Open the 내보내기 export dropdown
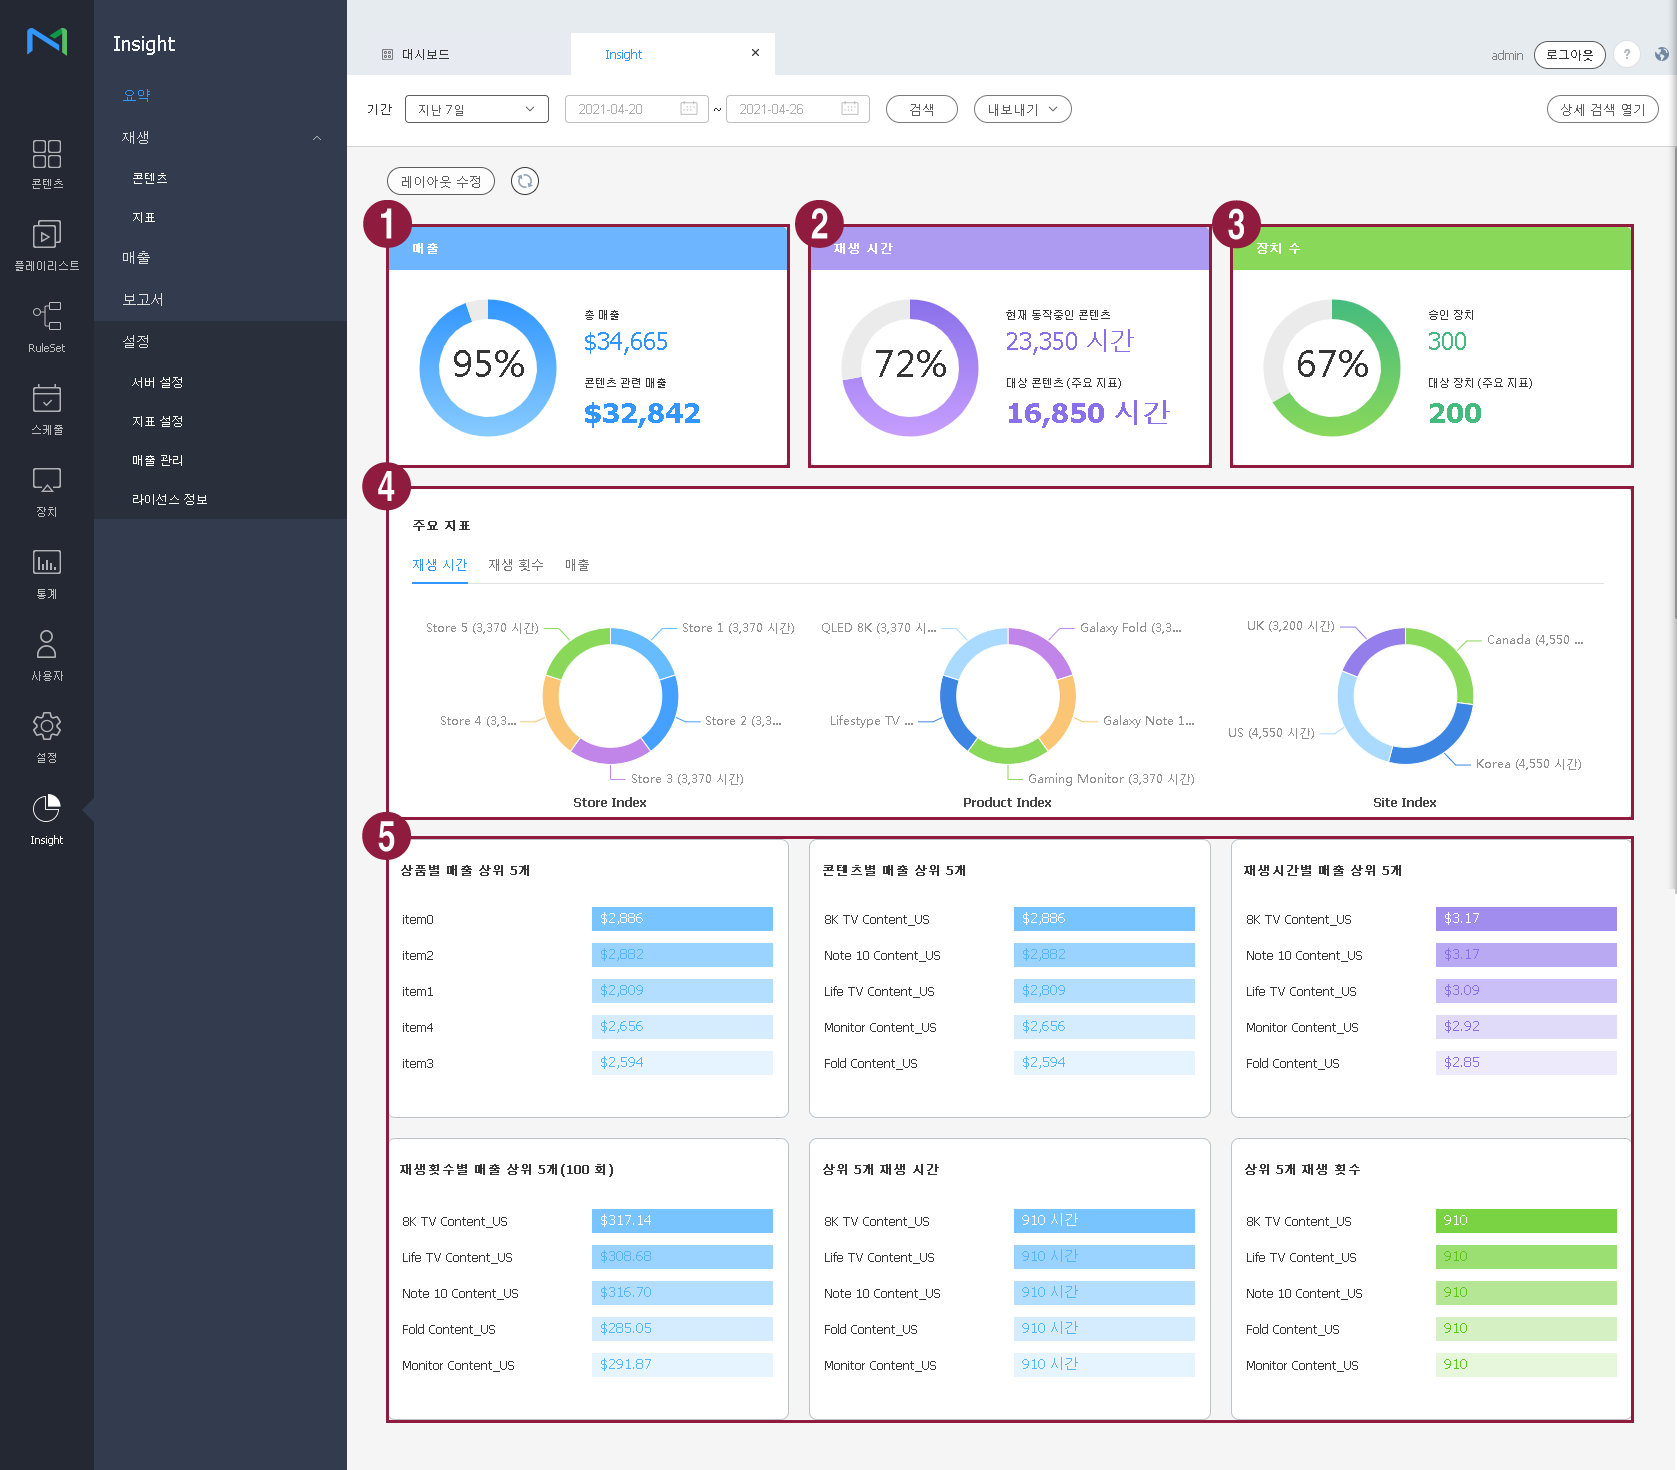Viewport: 1677px width, 1470px height. [1022, 109]
